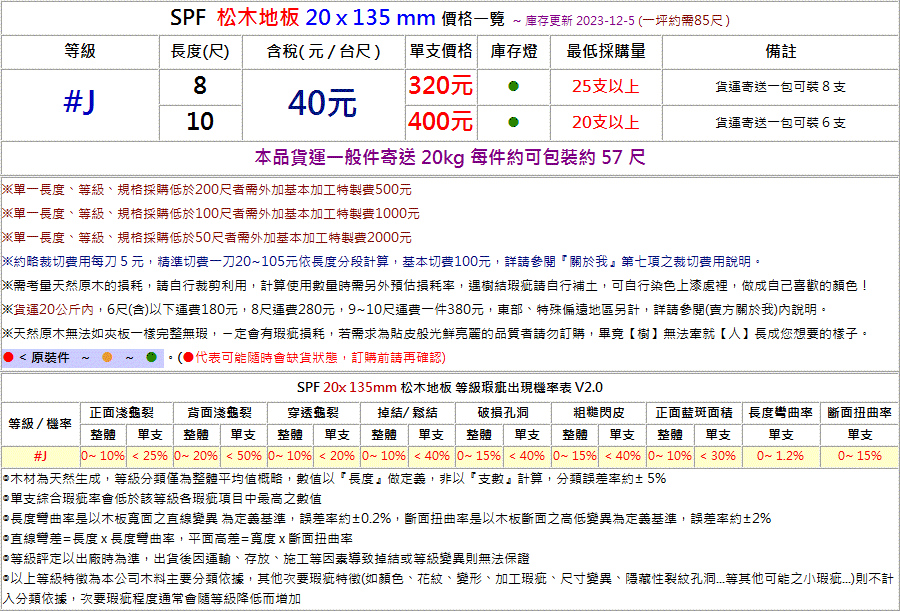This screenshot has width=900, height=611.
Task: Click the purple line 本品貨運一般件寄送 20kg
Action: pyautogui.click(x=449, y=157)
